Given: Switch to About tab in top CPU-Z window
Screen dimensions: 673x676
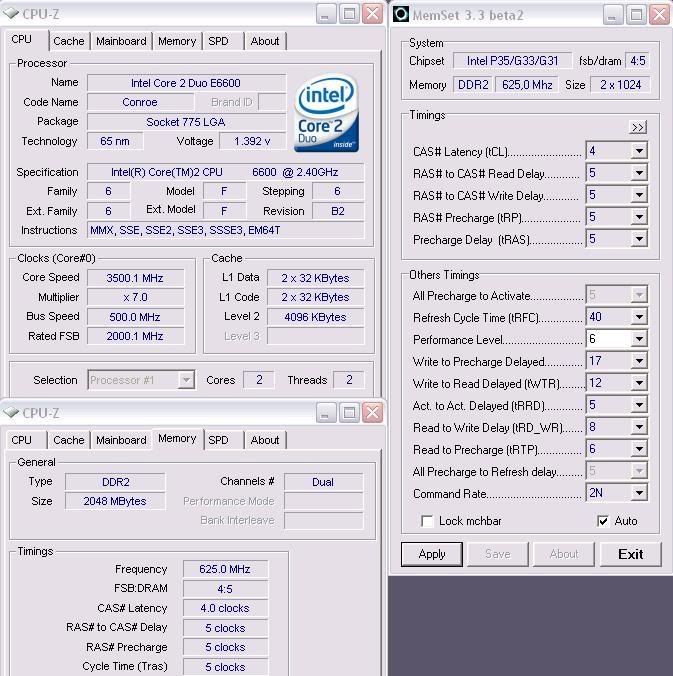Looking at the screenshot, I should tap(265, 41).
